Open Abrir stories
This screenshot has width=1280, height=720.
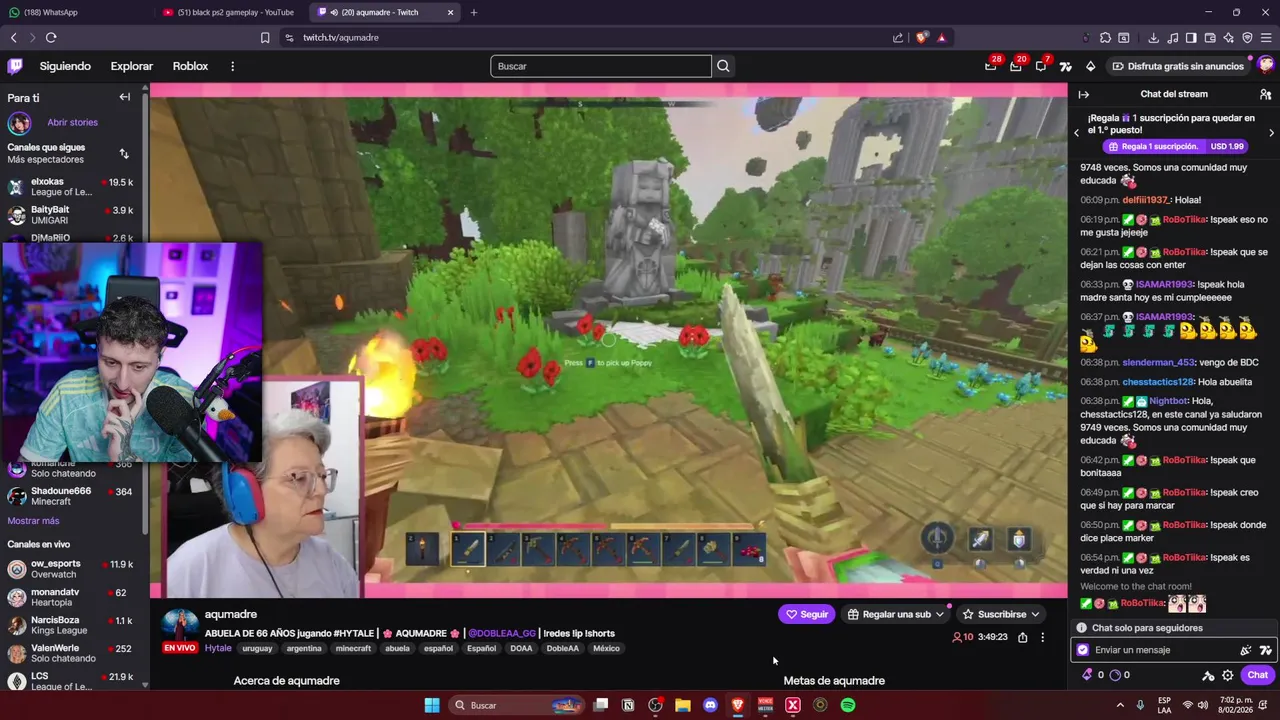[72, 122]
